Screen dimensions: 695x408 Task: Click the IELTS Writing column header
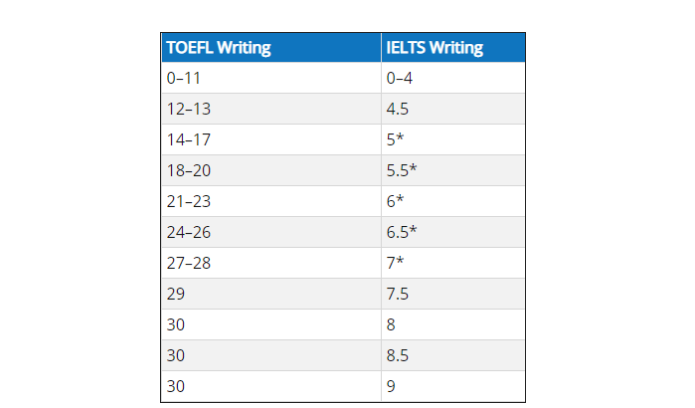pyautogui.click(x=434, y=47)
